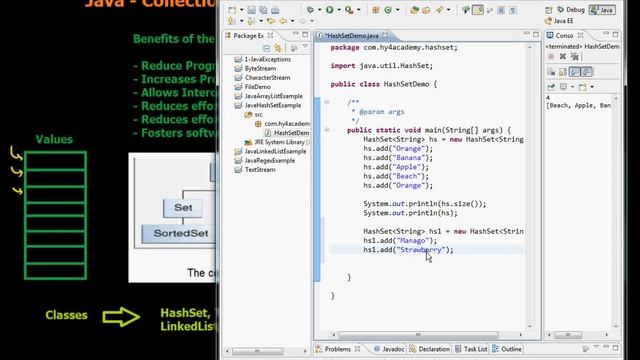The height and width of the screenshot is (360, 640).
Task: Click the New file wizard icon
Action: click(x=232, y=10)
